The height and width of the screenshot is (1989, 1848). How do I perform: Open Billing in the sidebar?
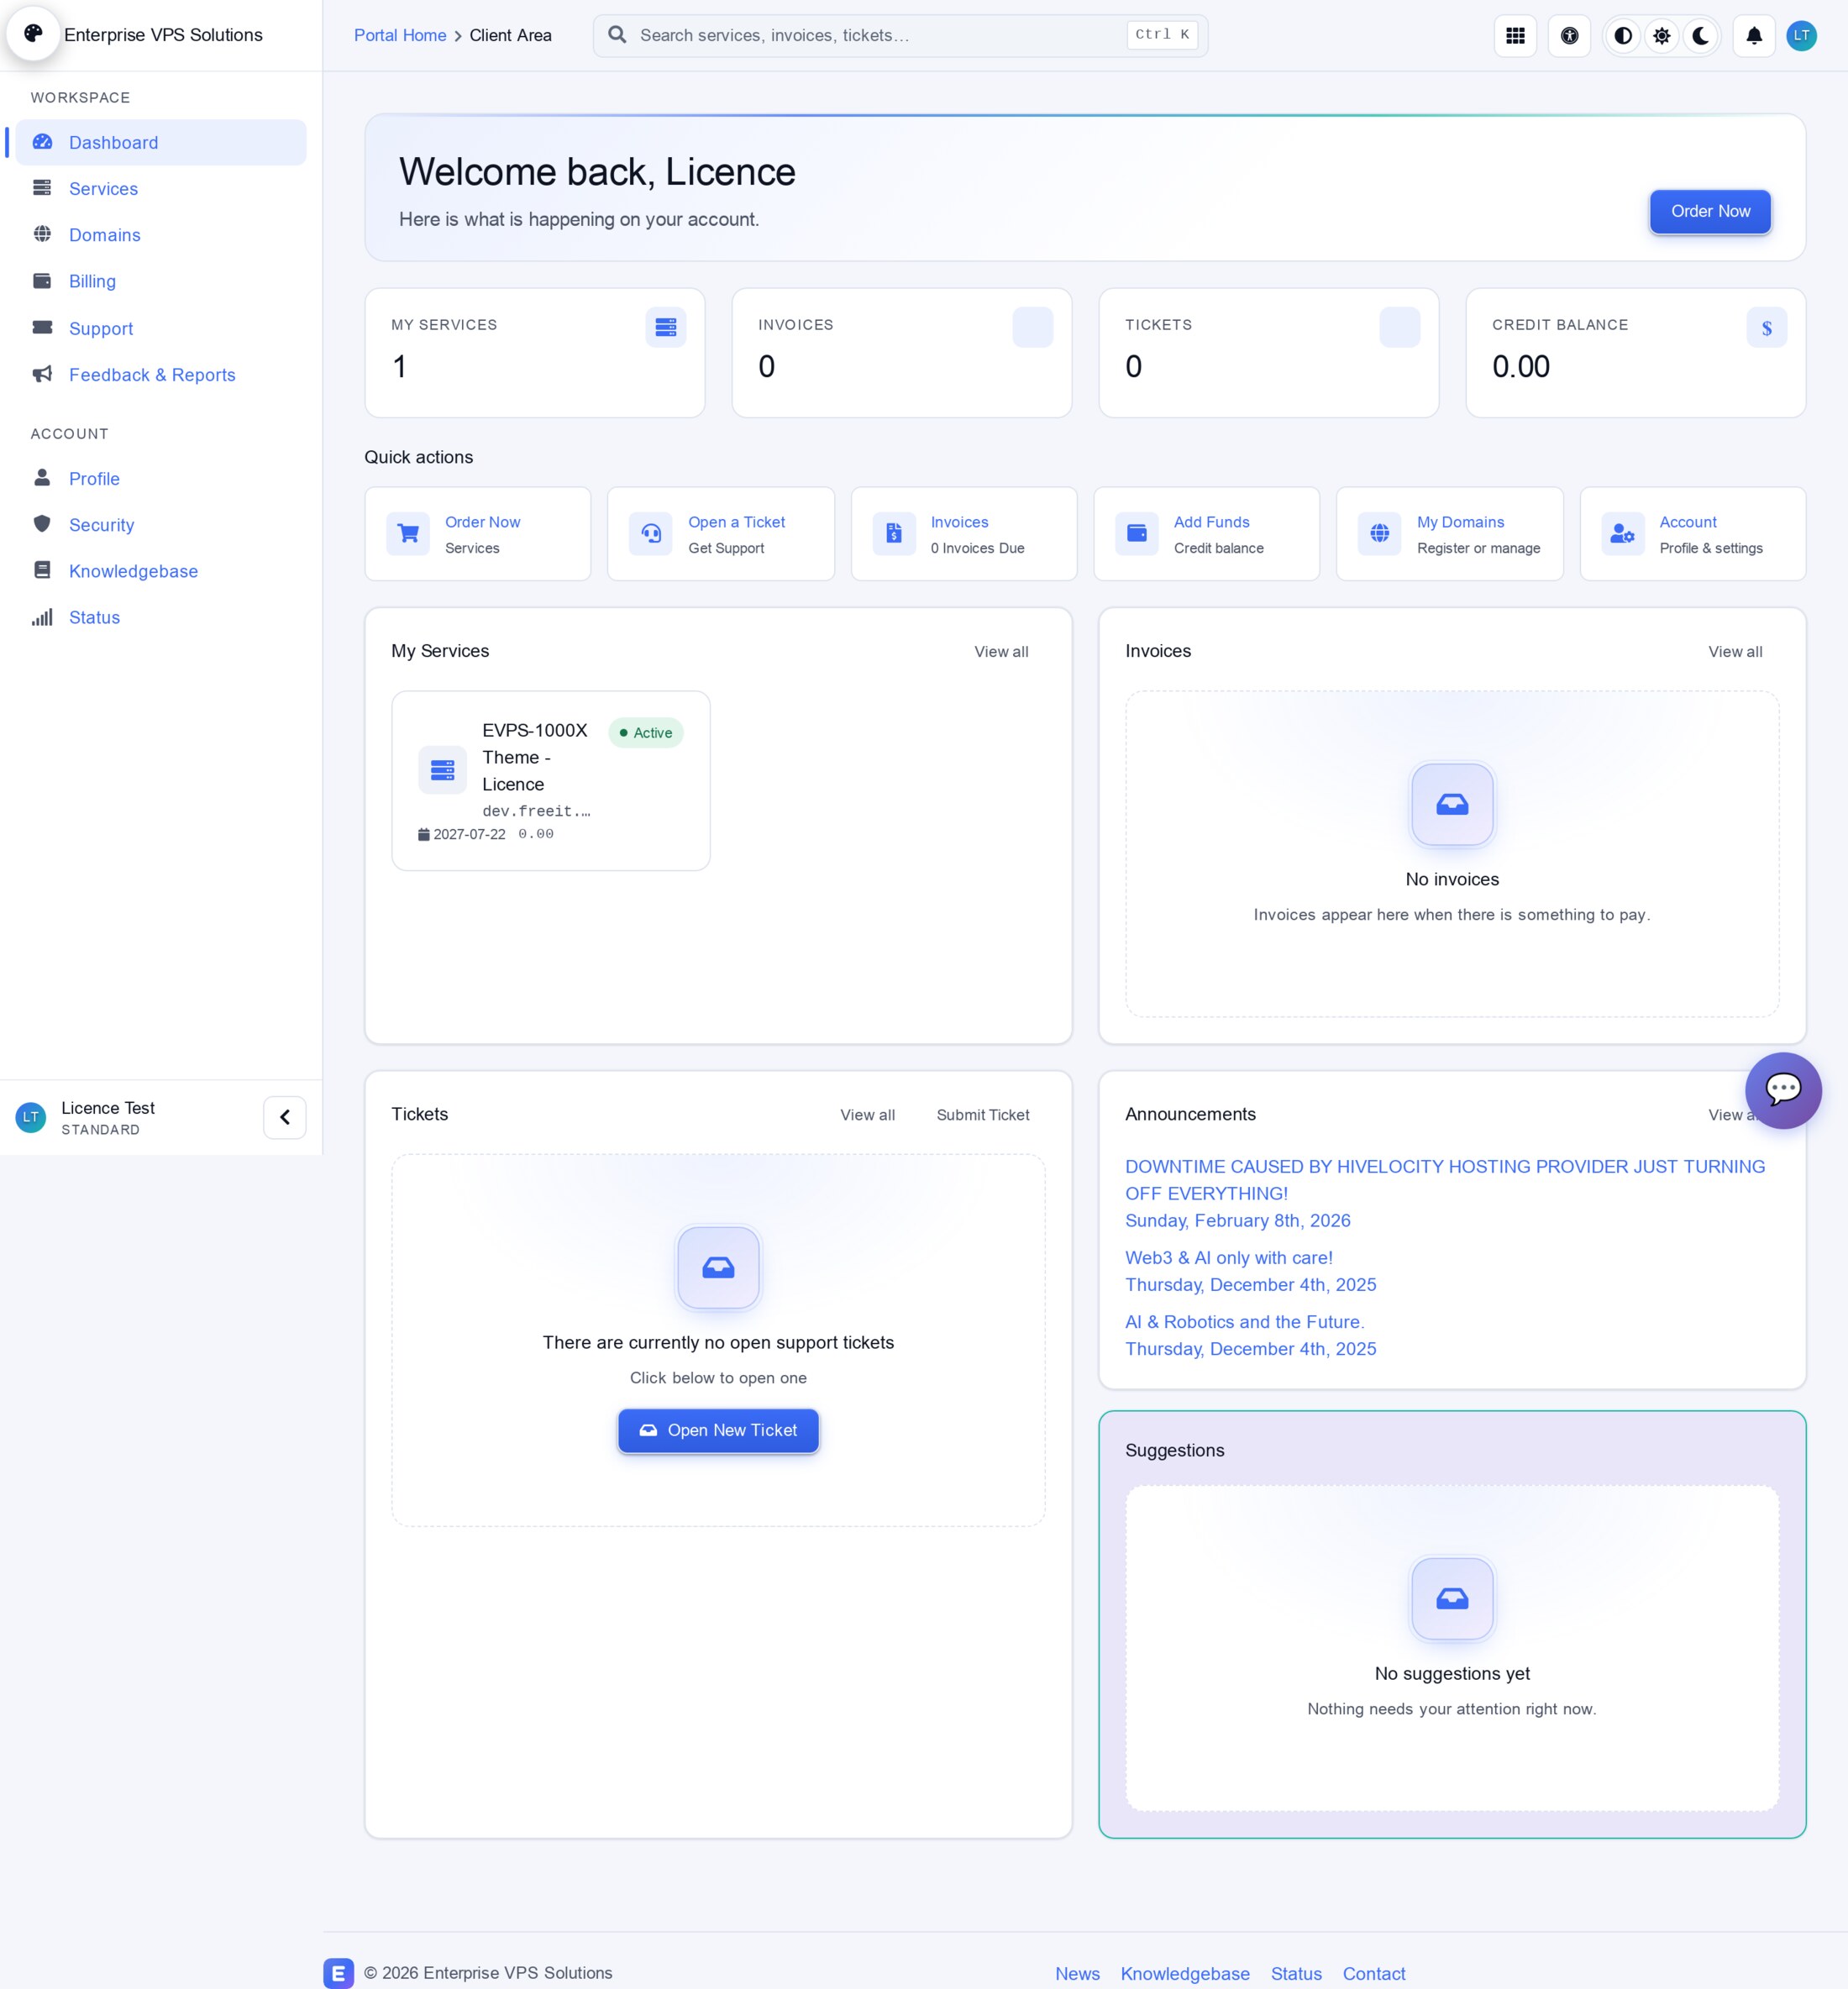(160, 281)
